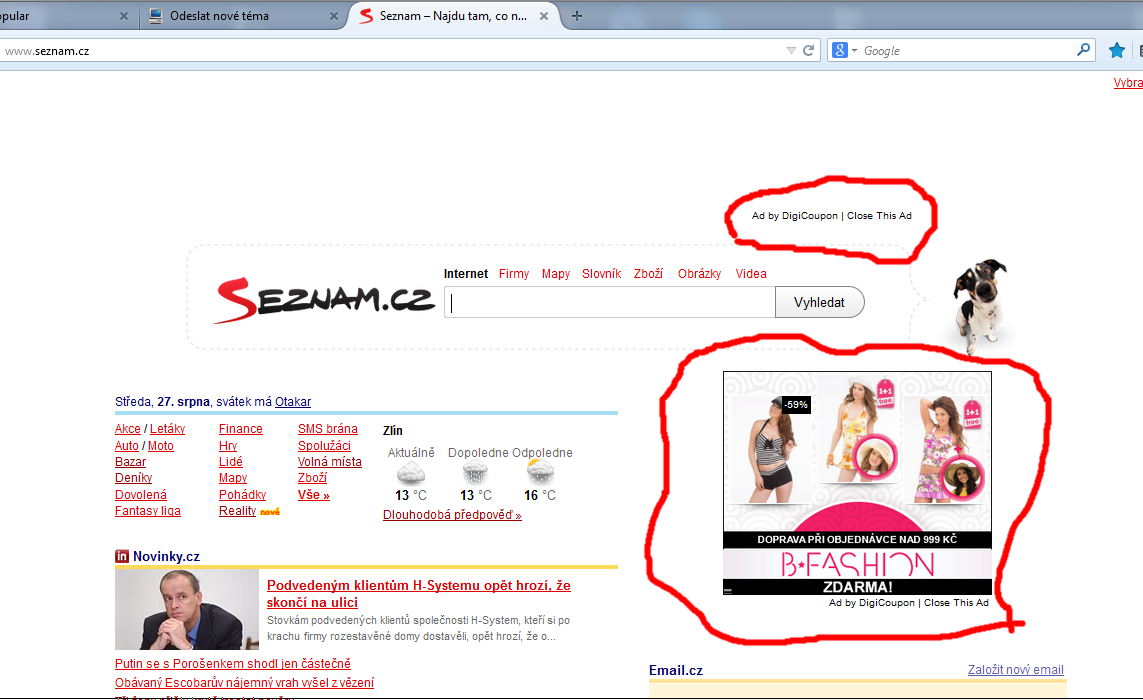Open the Novinky.cz heading link
Viewport: 1143px width, 700px height.
point(166,556)
